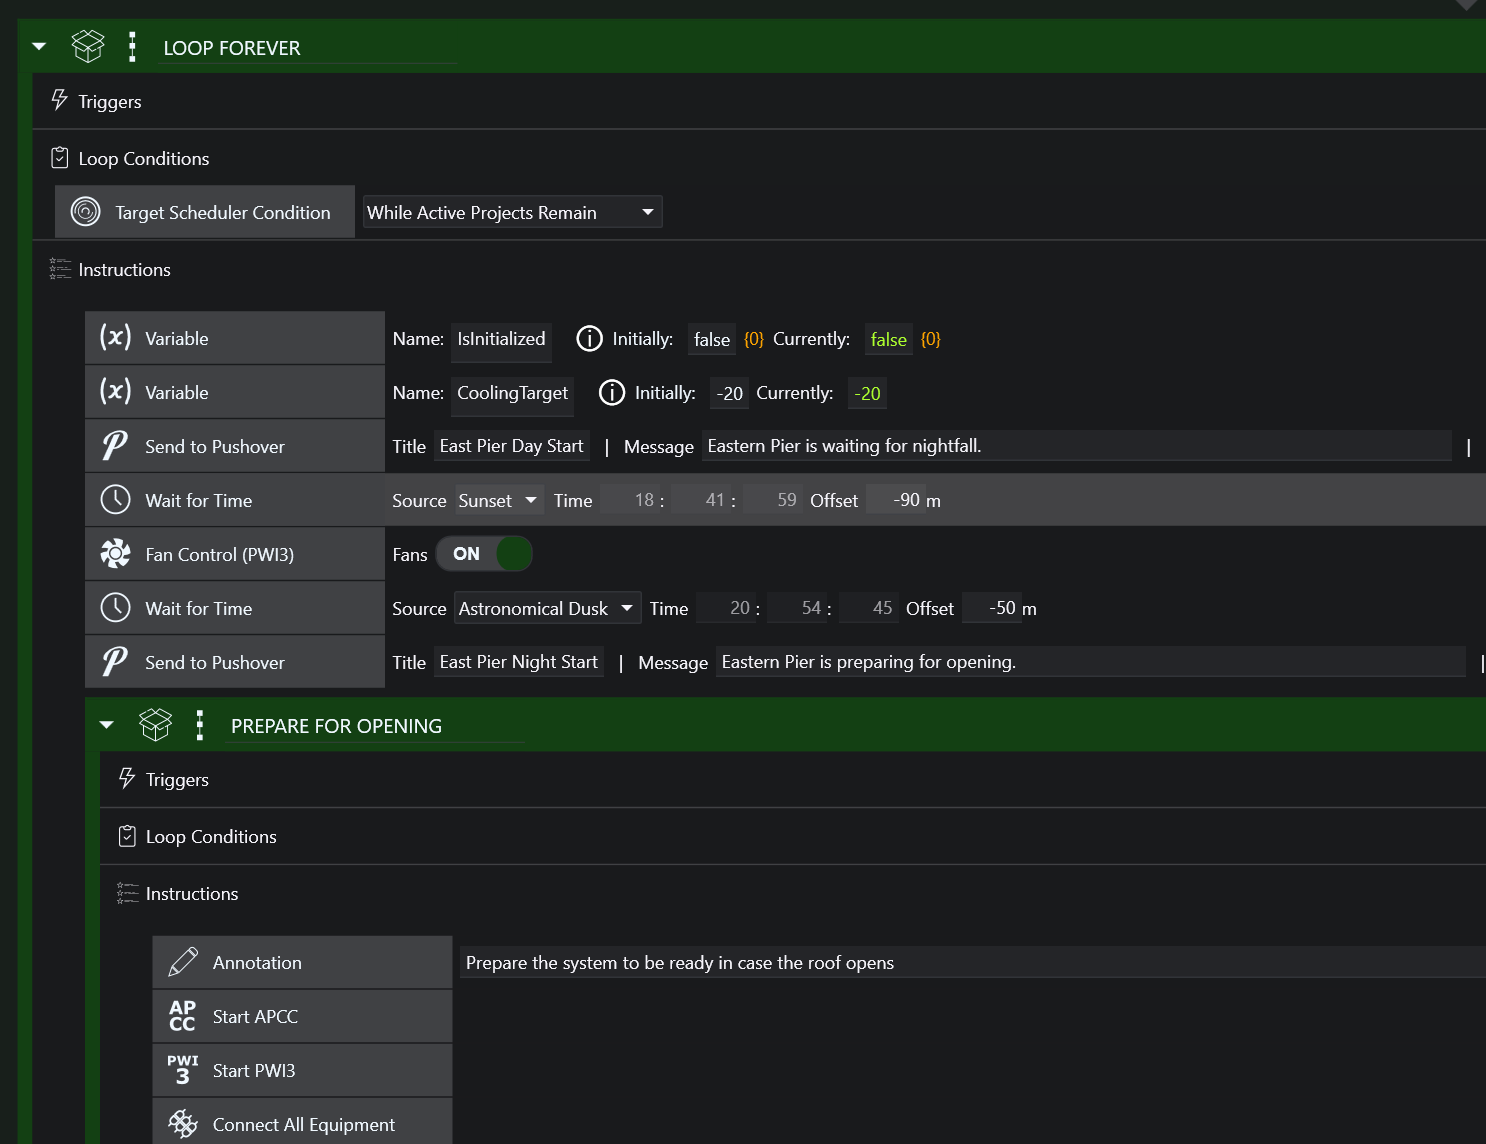Click the Pushover icon for East Pier Day Start
This screenshot has width=1486, height=1144.
(115, 446)
